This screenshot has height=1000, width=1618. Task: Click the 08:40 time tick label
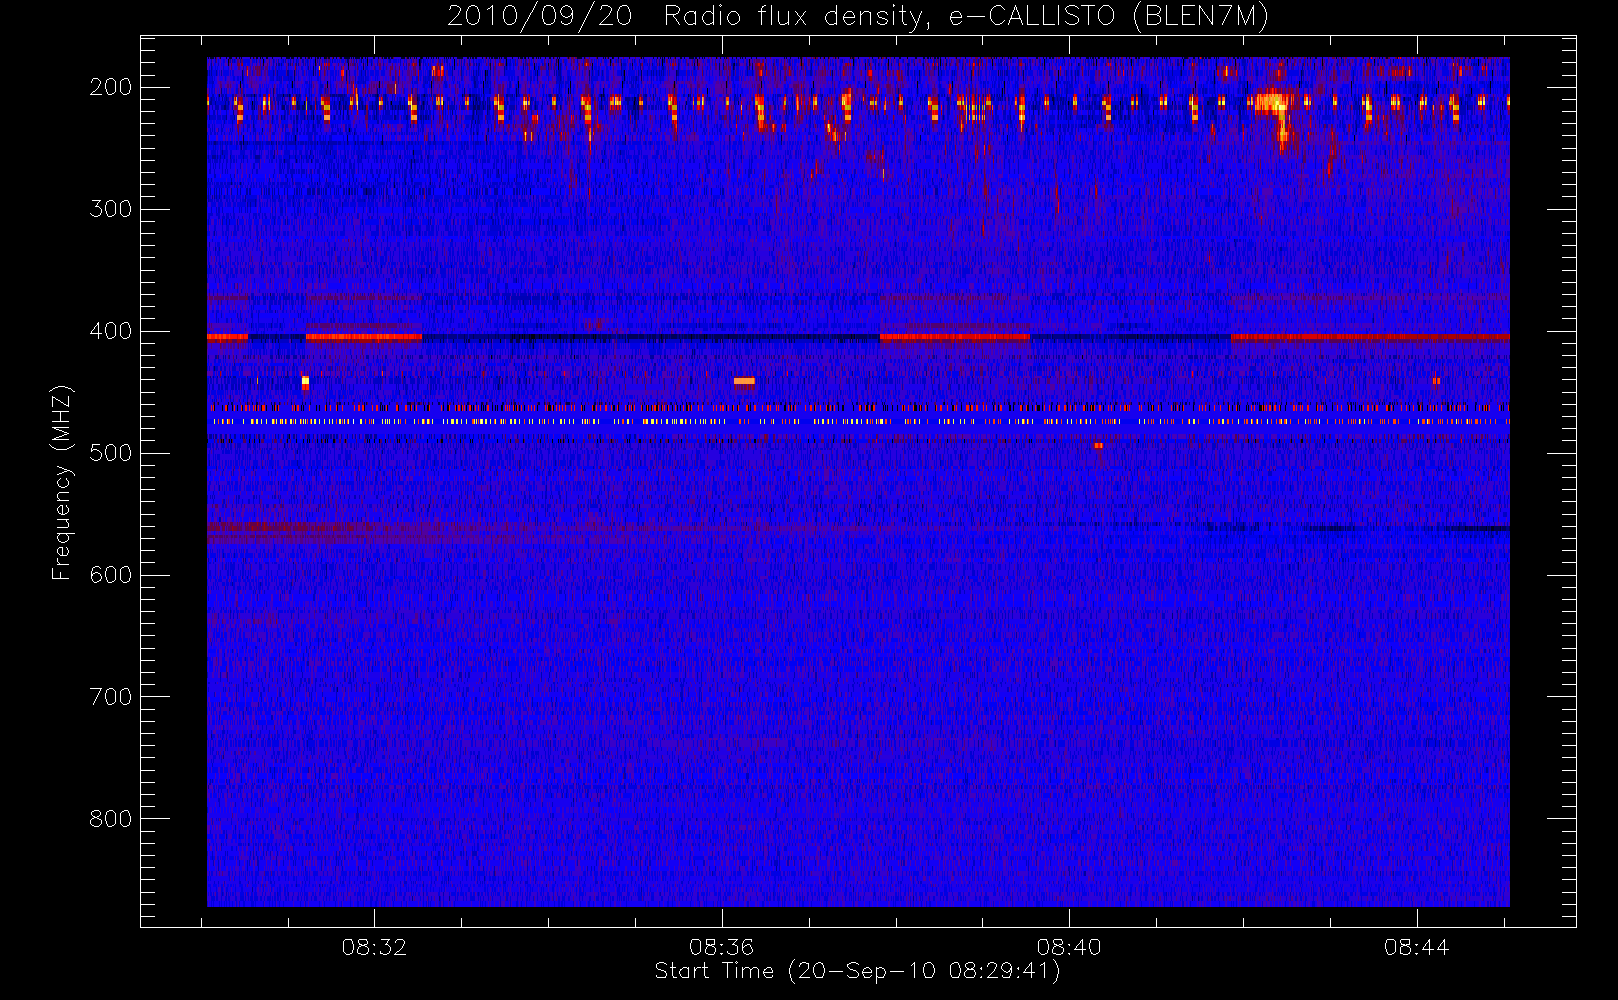click(x=1069, y=947)
